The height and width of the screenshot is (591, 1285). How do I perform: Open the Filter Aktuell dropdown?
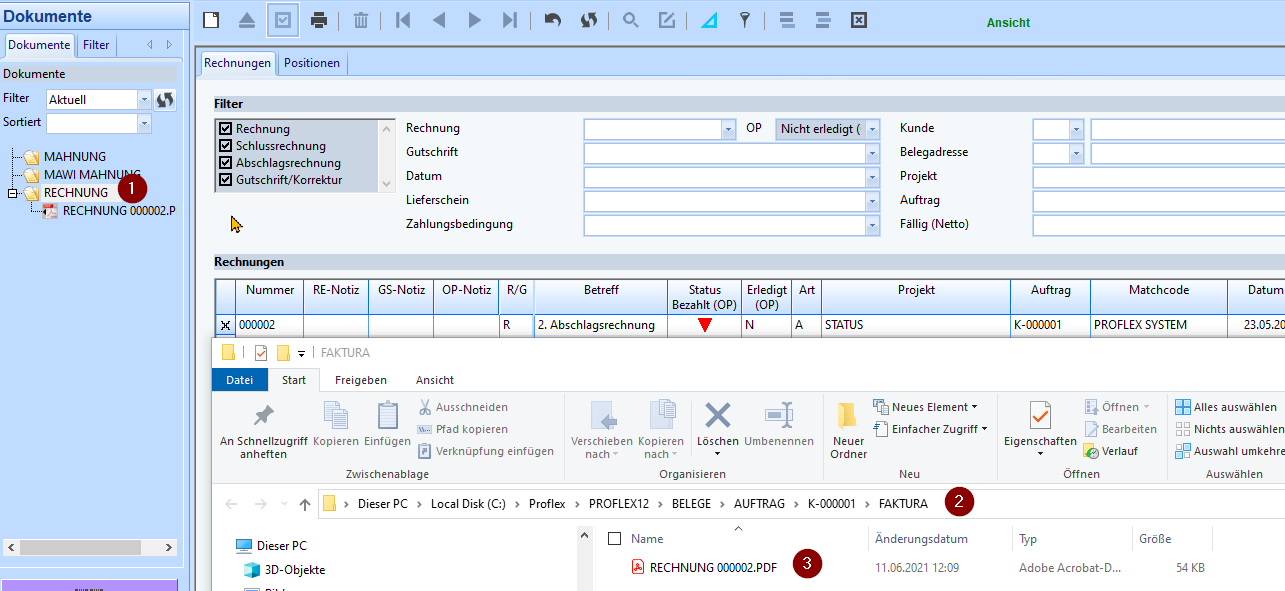point(144,100)
